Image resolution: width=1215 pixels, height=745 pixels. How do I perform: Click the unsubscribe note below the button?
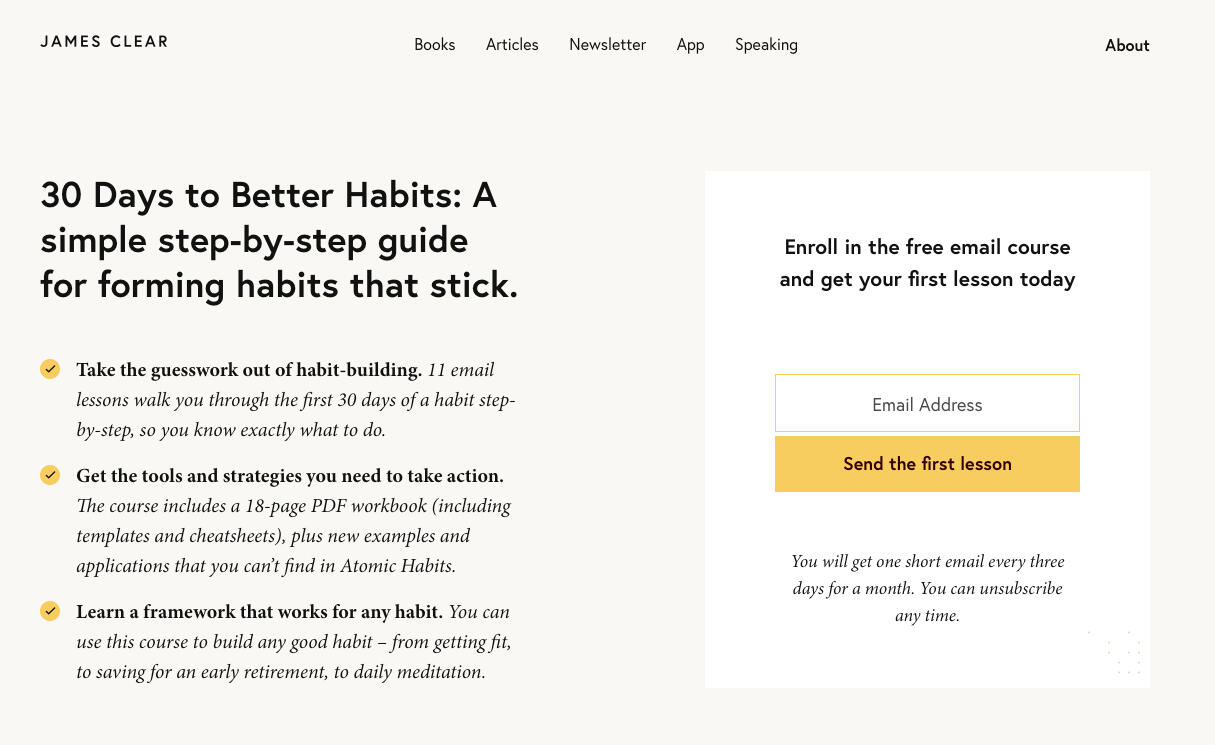(927, 588)
